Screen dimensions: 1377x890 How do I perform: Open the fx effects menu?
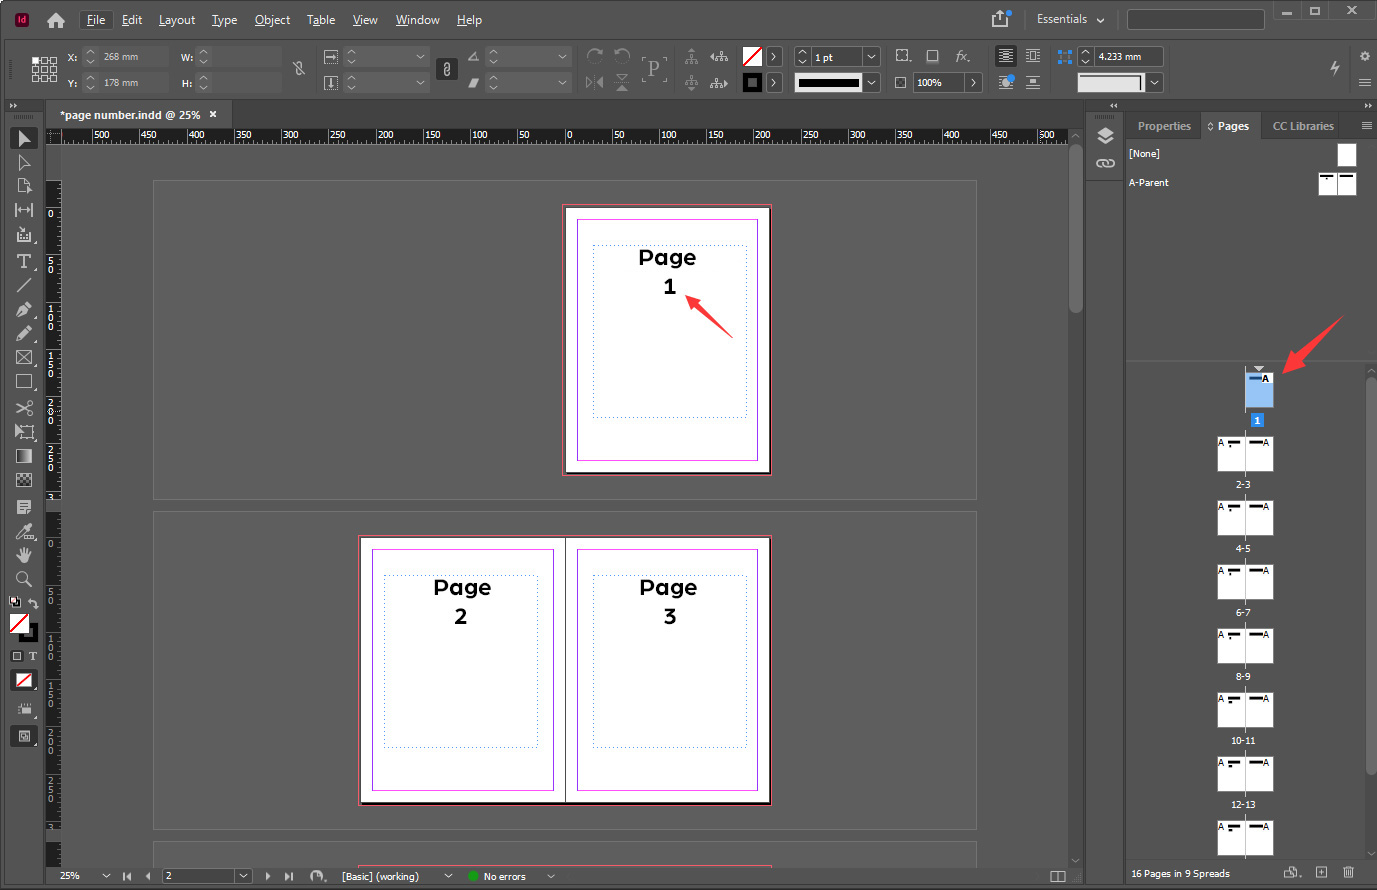962,56
